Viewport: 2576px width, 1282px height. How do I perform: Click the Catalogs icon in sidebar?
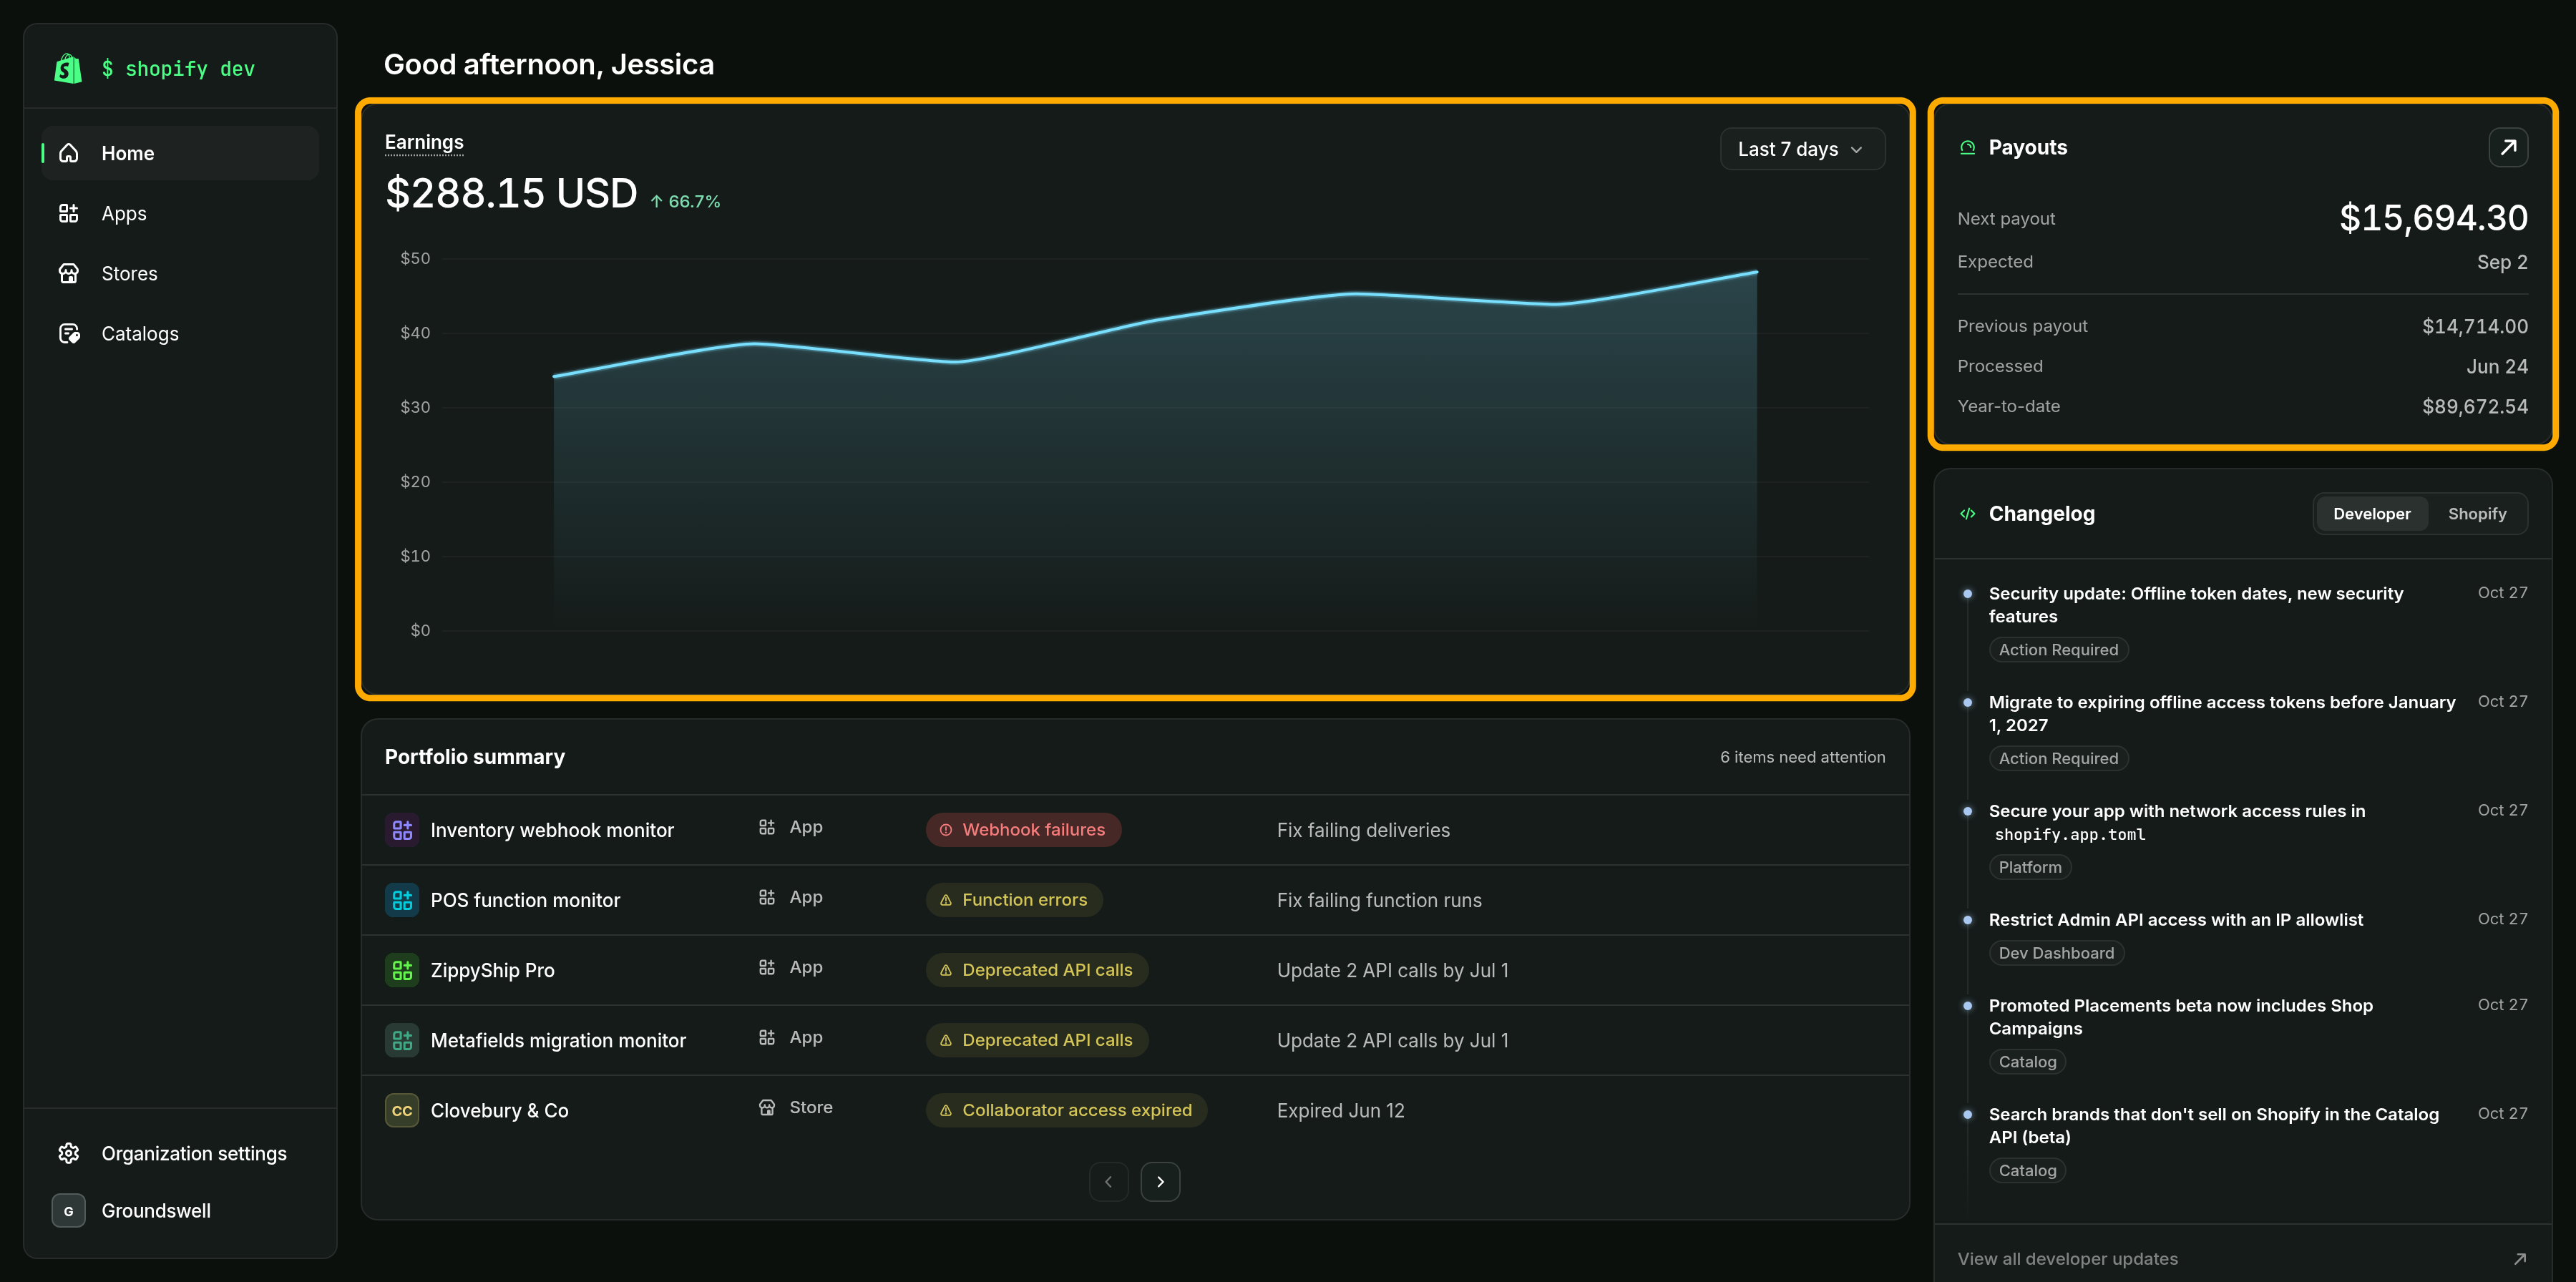[x=69, y=333]
